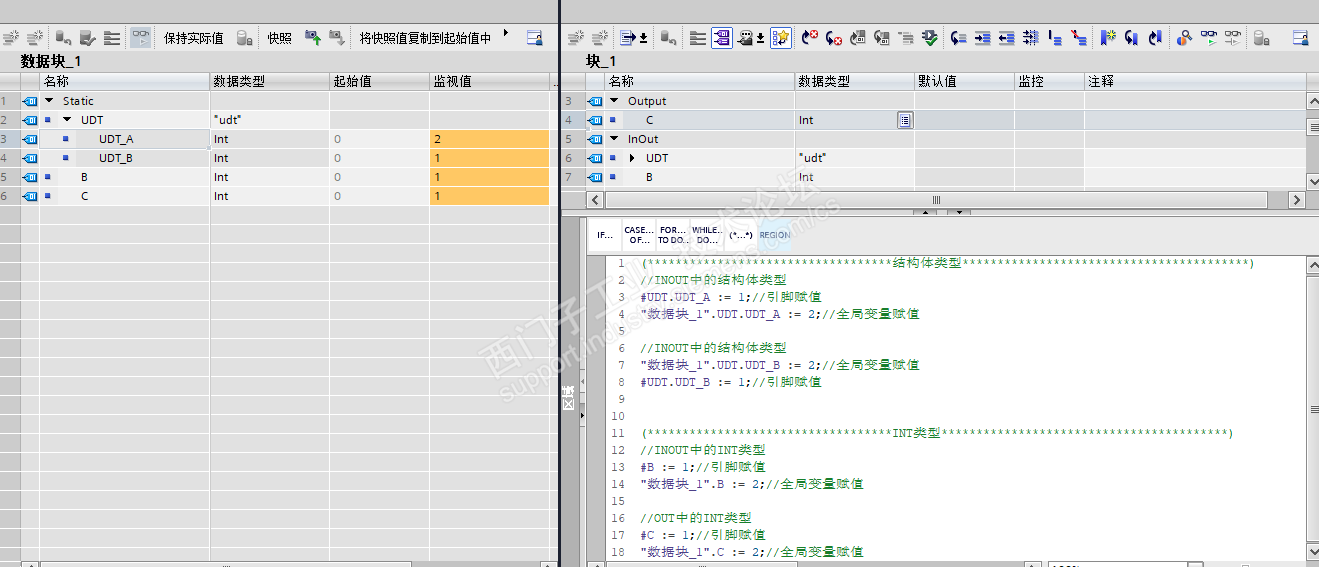This screenshot has height=567, width=1319.
Task: Click camera with green up-arrow icon
Action: pos(313,38)
